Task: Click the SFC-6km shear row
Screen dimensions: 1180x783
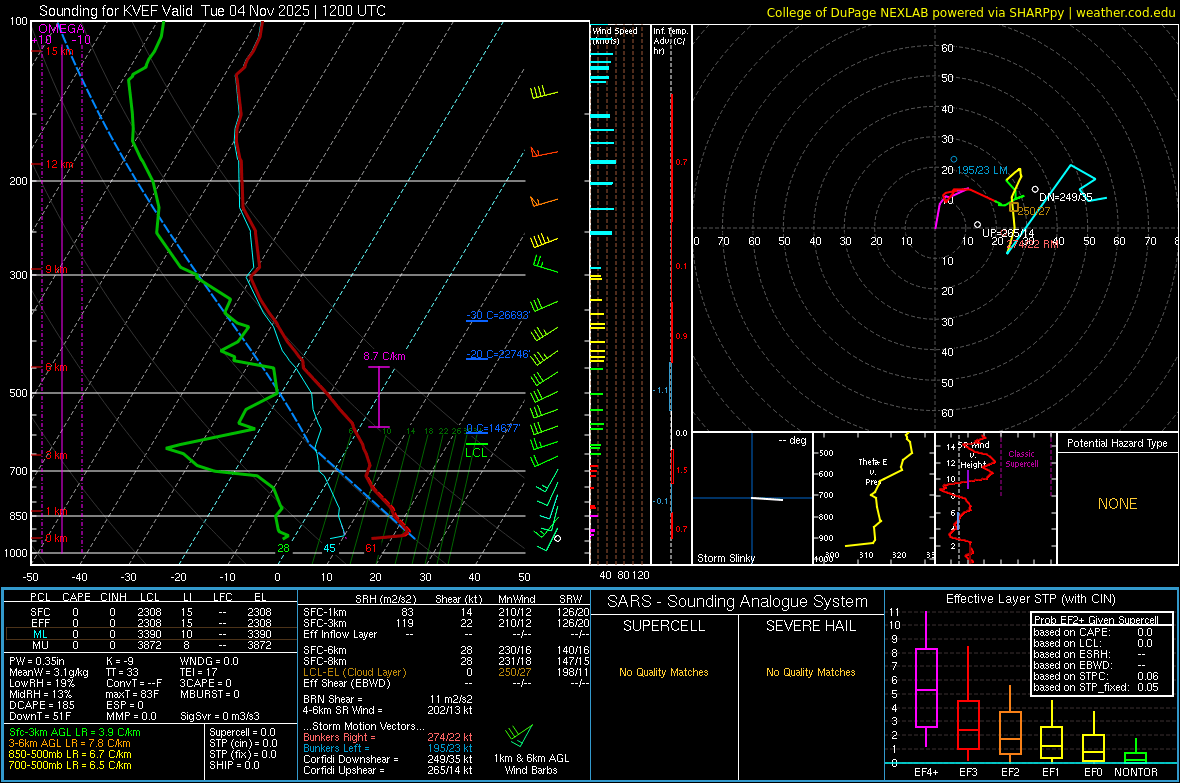Action: pos(446,650)
